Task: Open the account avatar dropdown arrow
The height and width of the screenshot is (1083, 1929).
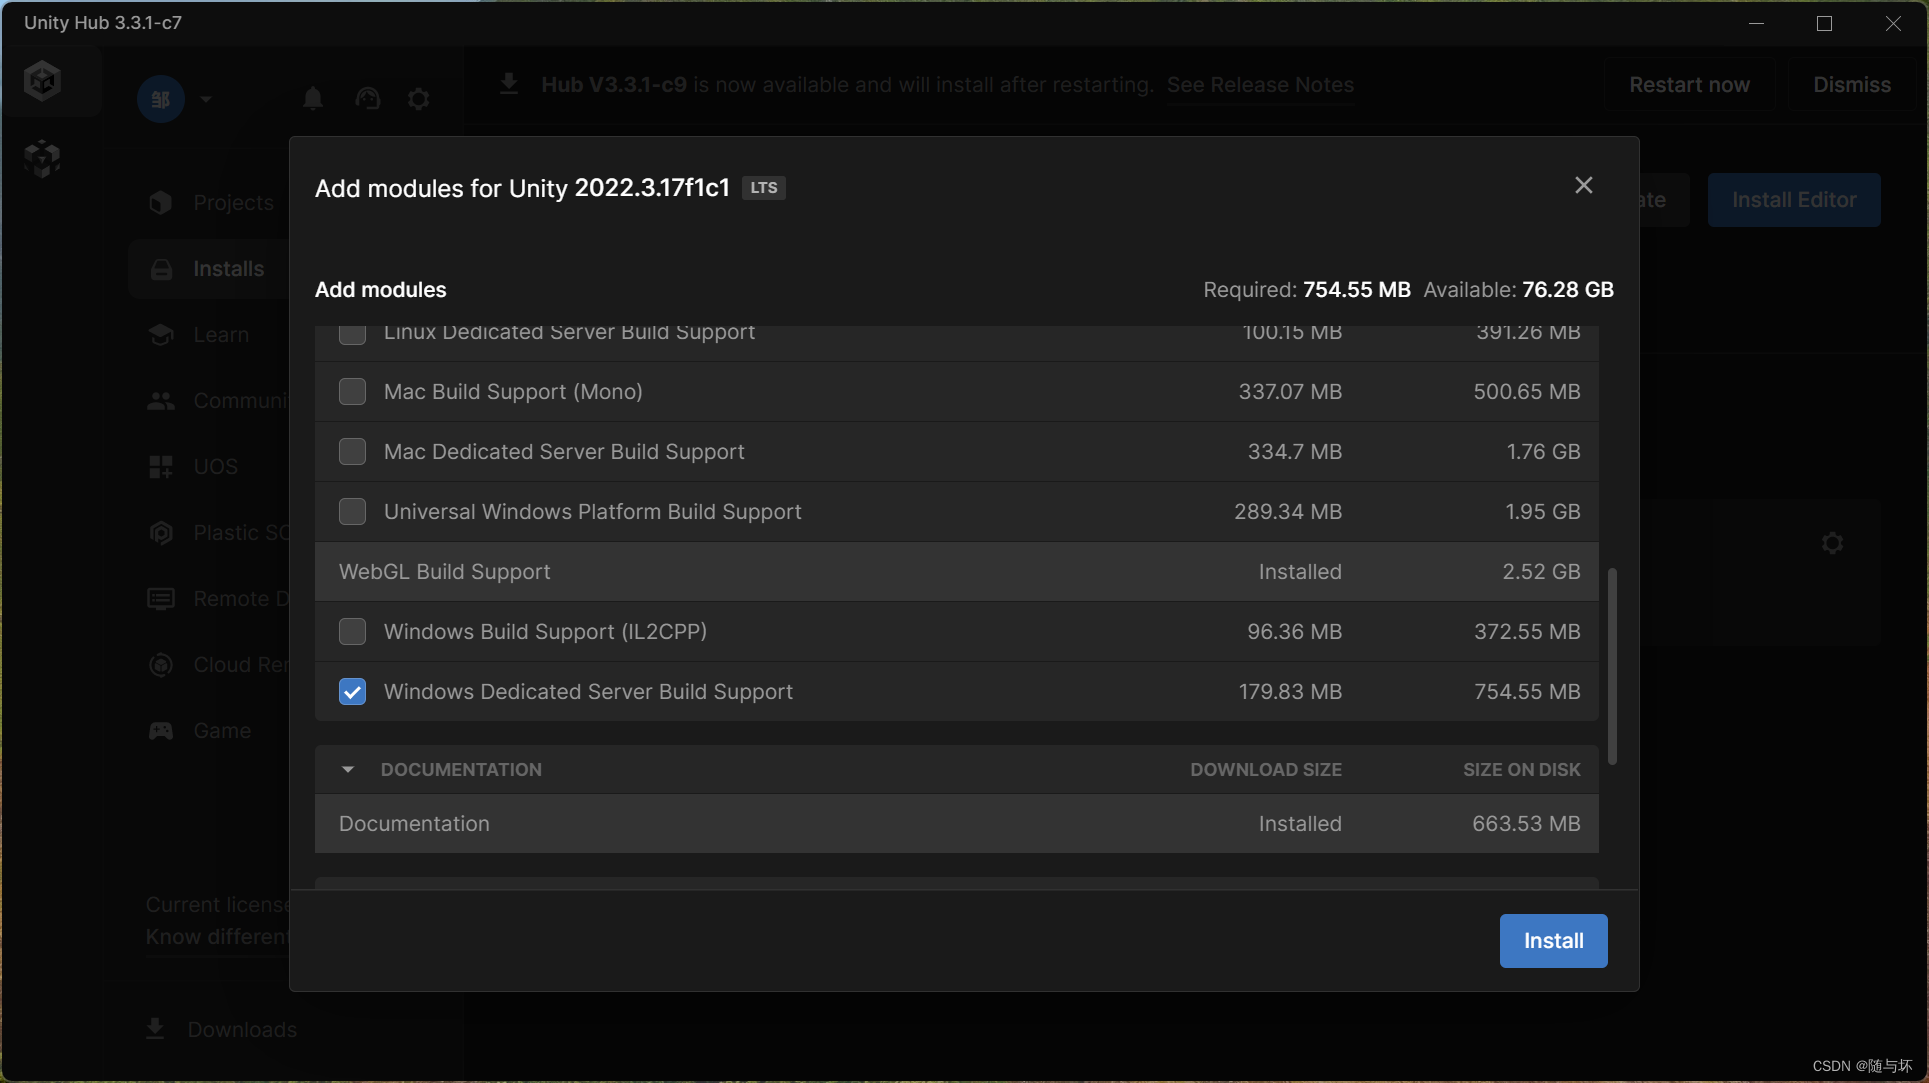Action: pos(206,99)
